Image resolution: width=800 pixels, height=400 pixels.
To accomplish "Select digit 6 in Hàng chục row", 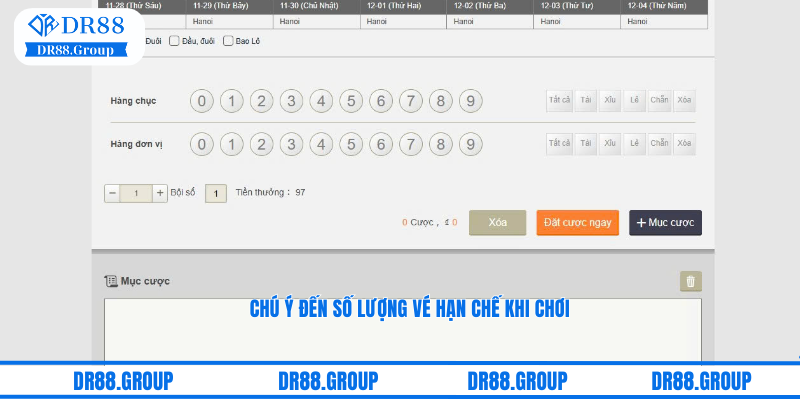I will click(381, 101).
